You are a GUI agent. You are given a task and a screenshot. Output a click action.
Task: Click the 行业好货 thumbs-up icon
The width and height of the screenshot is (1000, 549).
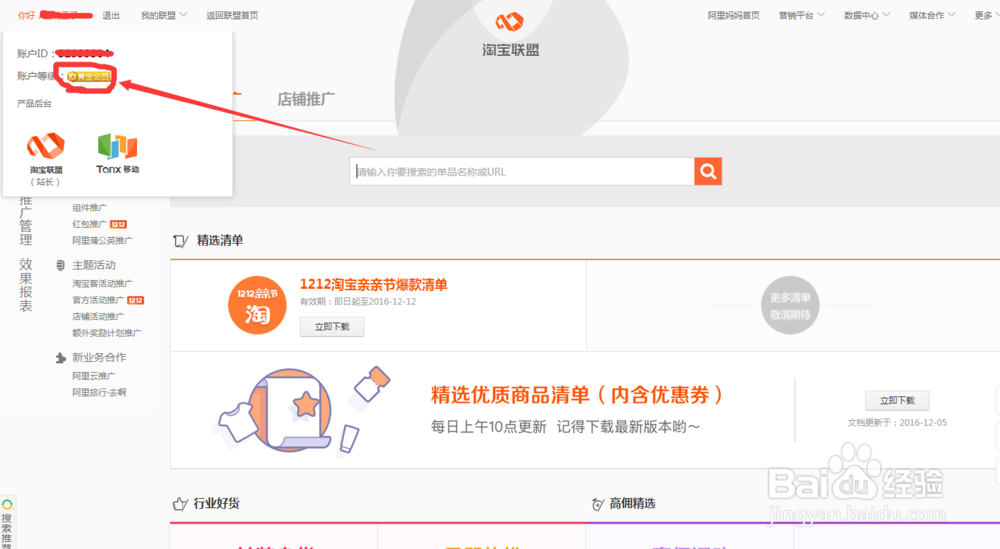pyautogui.click(x=180, y=504)
